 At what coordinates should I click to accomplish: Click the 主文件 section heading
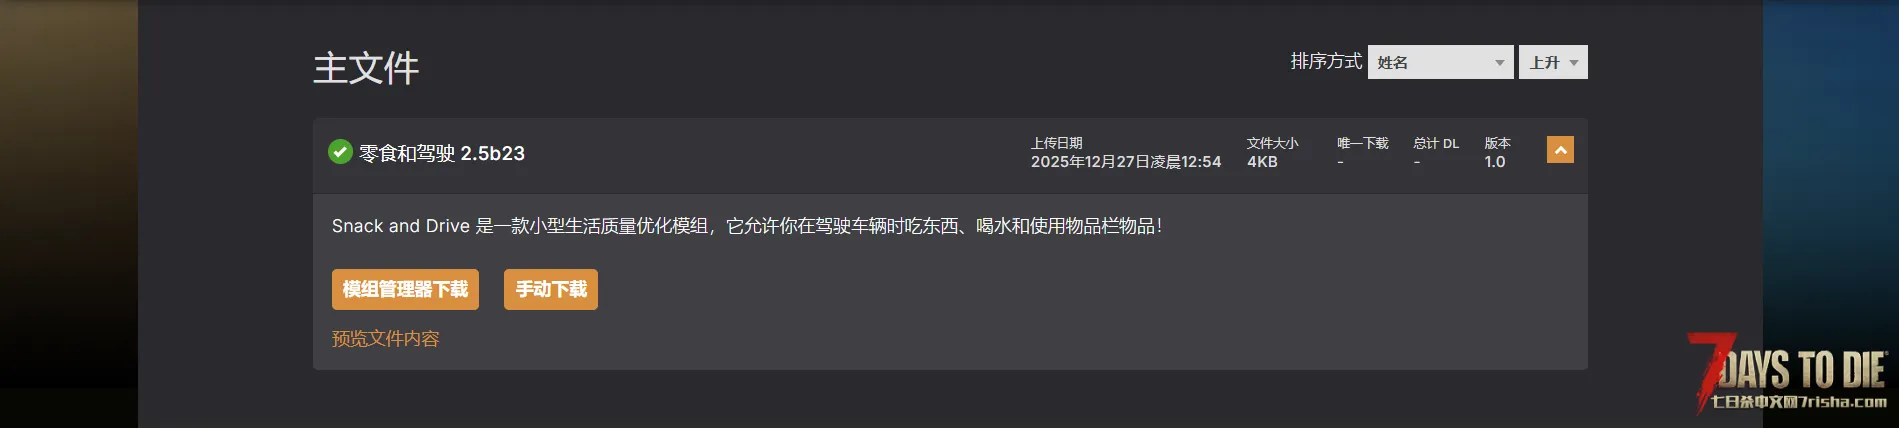pos(366,68)
